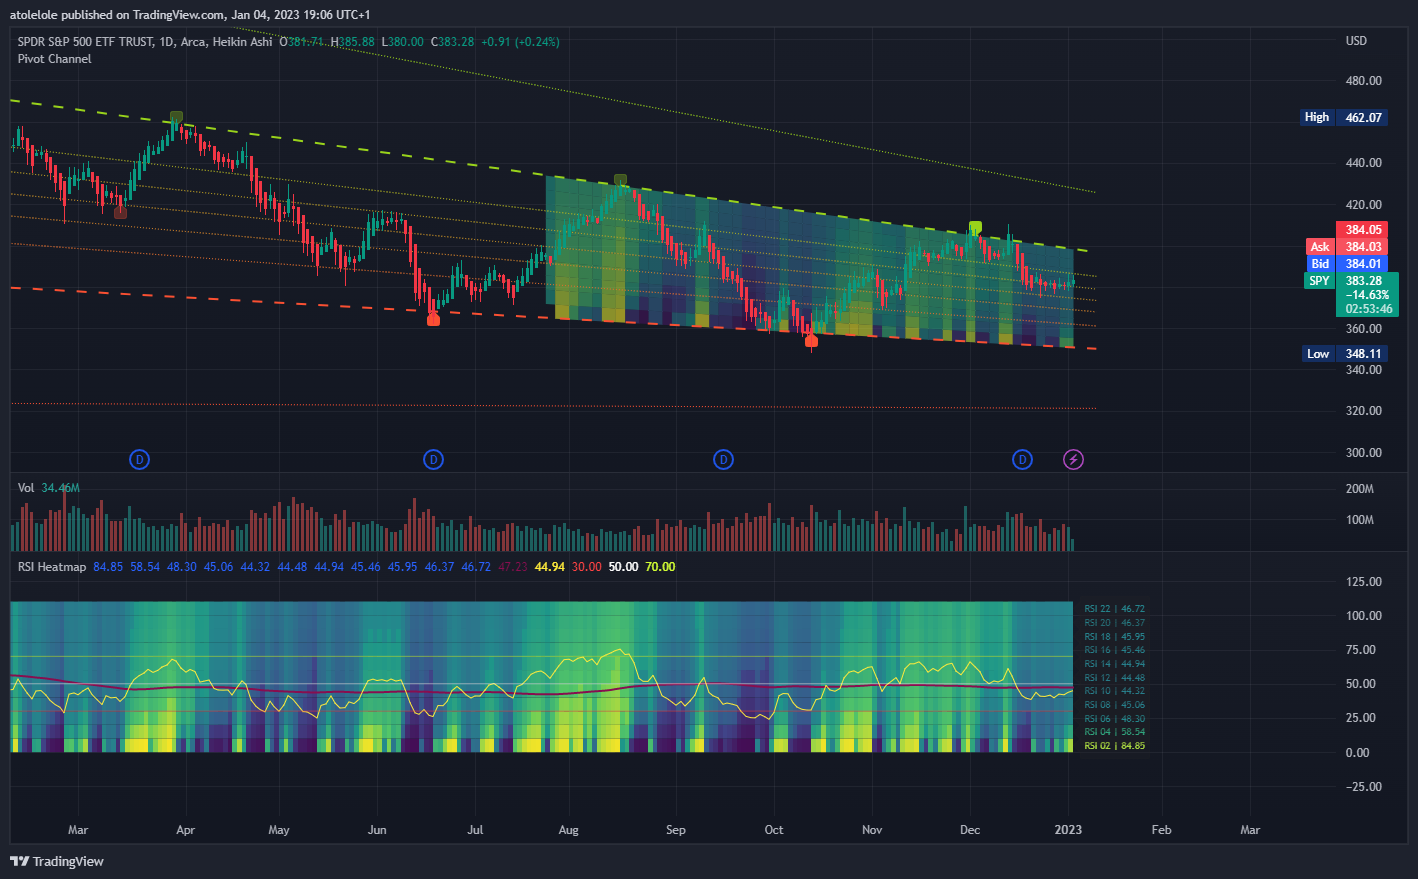This screenshot has height=879, width=1418.
Task: Click the SPDR S&P 500 ETF TRUST title
Action: click(x=86, y=42)
